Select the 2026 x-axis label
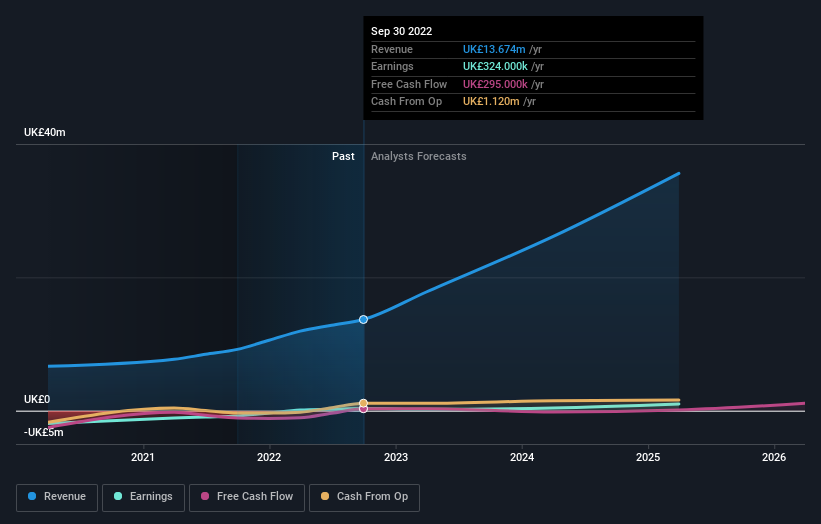This screenshot has width=821, height=524. point(774,458)
